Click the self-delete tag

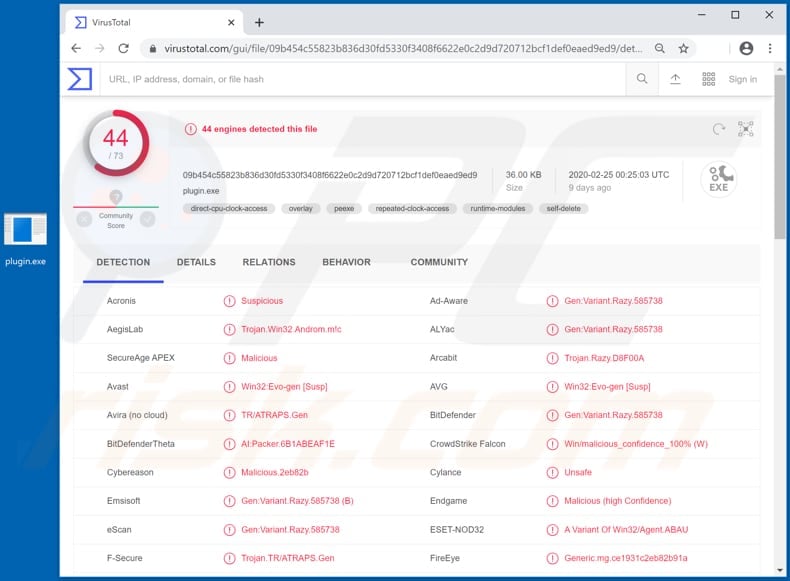tap(563, 208)
